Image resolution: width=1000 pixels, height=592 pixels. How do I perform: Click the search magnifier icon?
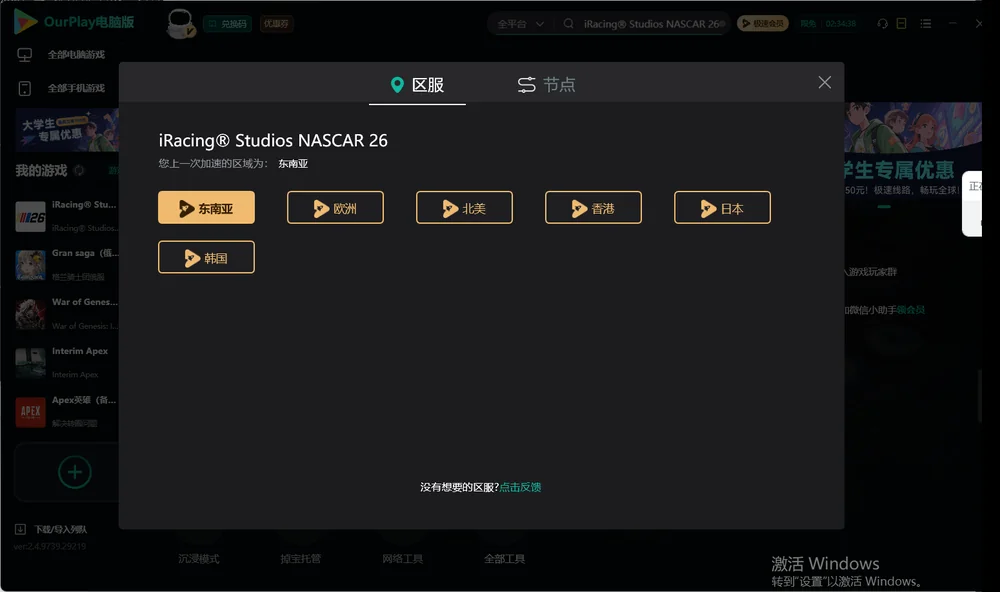568,24
